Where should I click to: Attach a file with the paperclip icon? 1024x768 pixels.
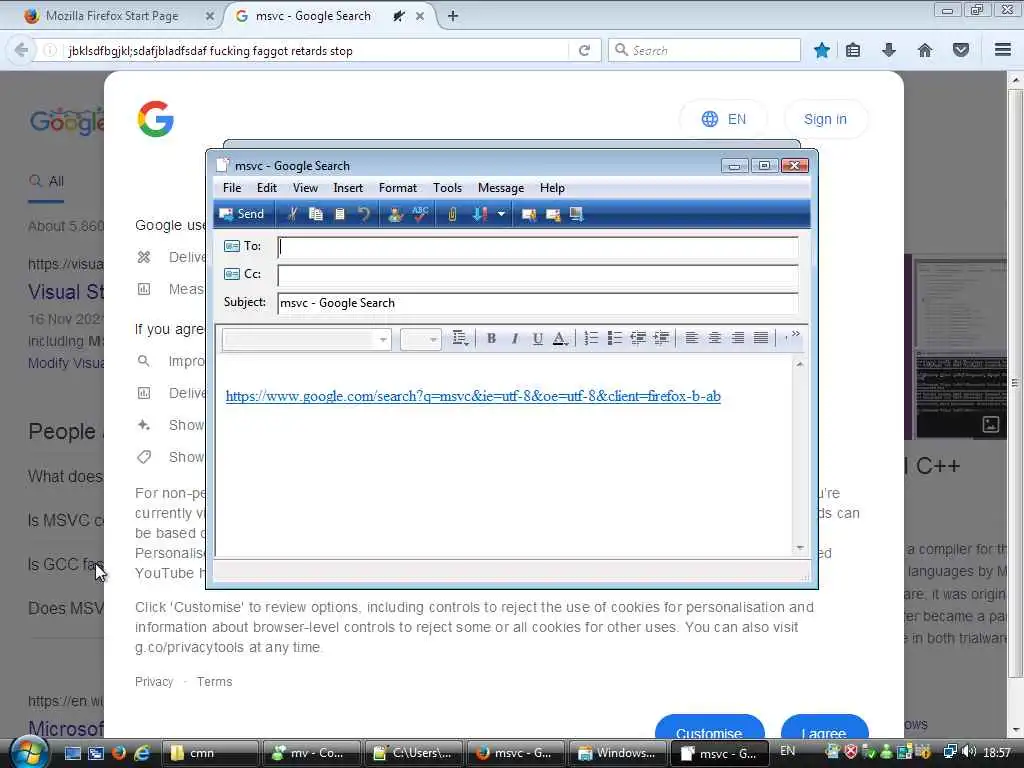coord(452,214)
